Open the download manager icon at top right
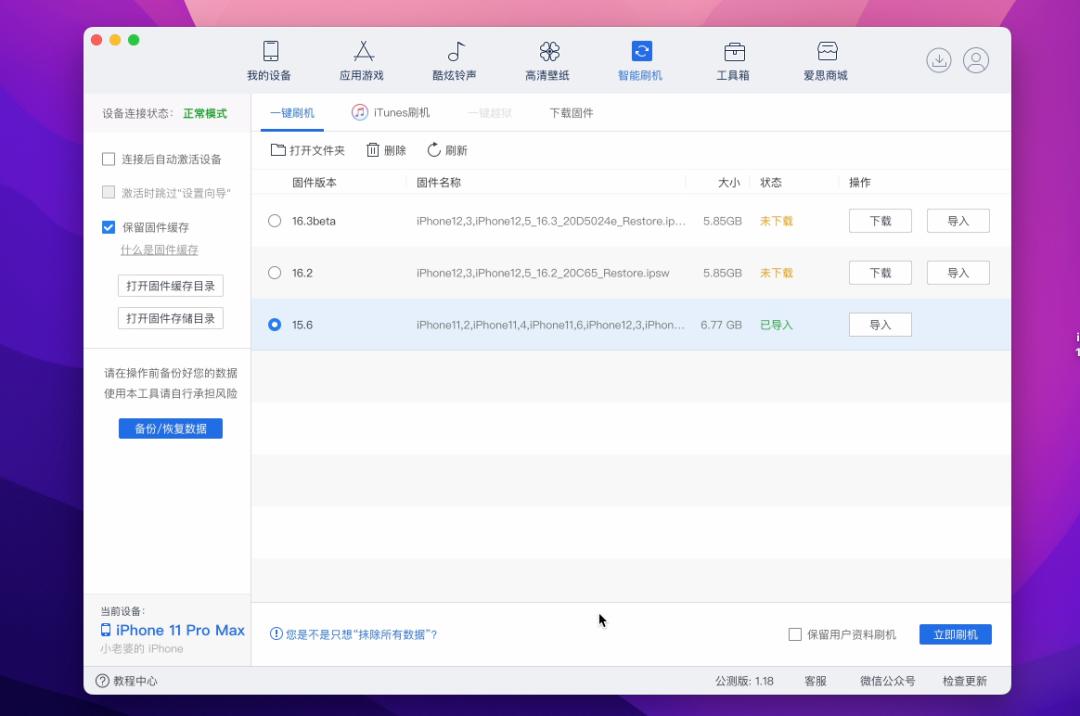This screenshot has width=1080, height=716. 938,60
